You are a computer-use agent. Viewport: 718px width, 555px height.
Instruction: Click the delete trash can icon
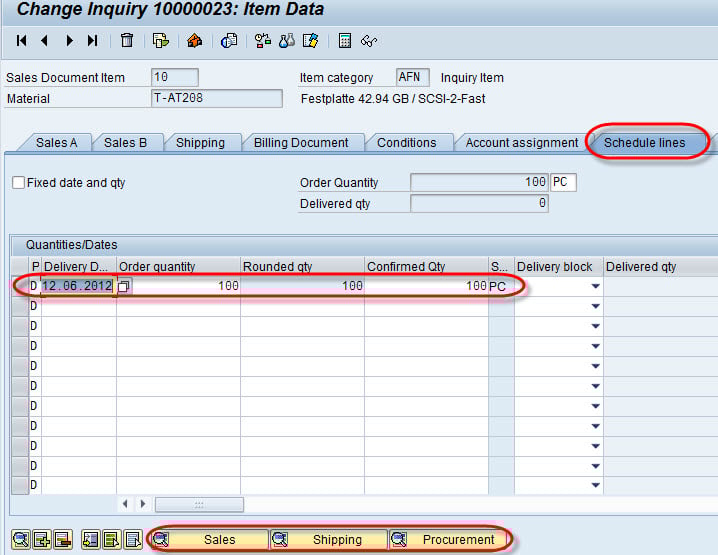pyautogui.click(x=127, y=41)
